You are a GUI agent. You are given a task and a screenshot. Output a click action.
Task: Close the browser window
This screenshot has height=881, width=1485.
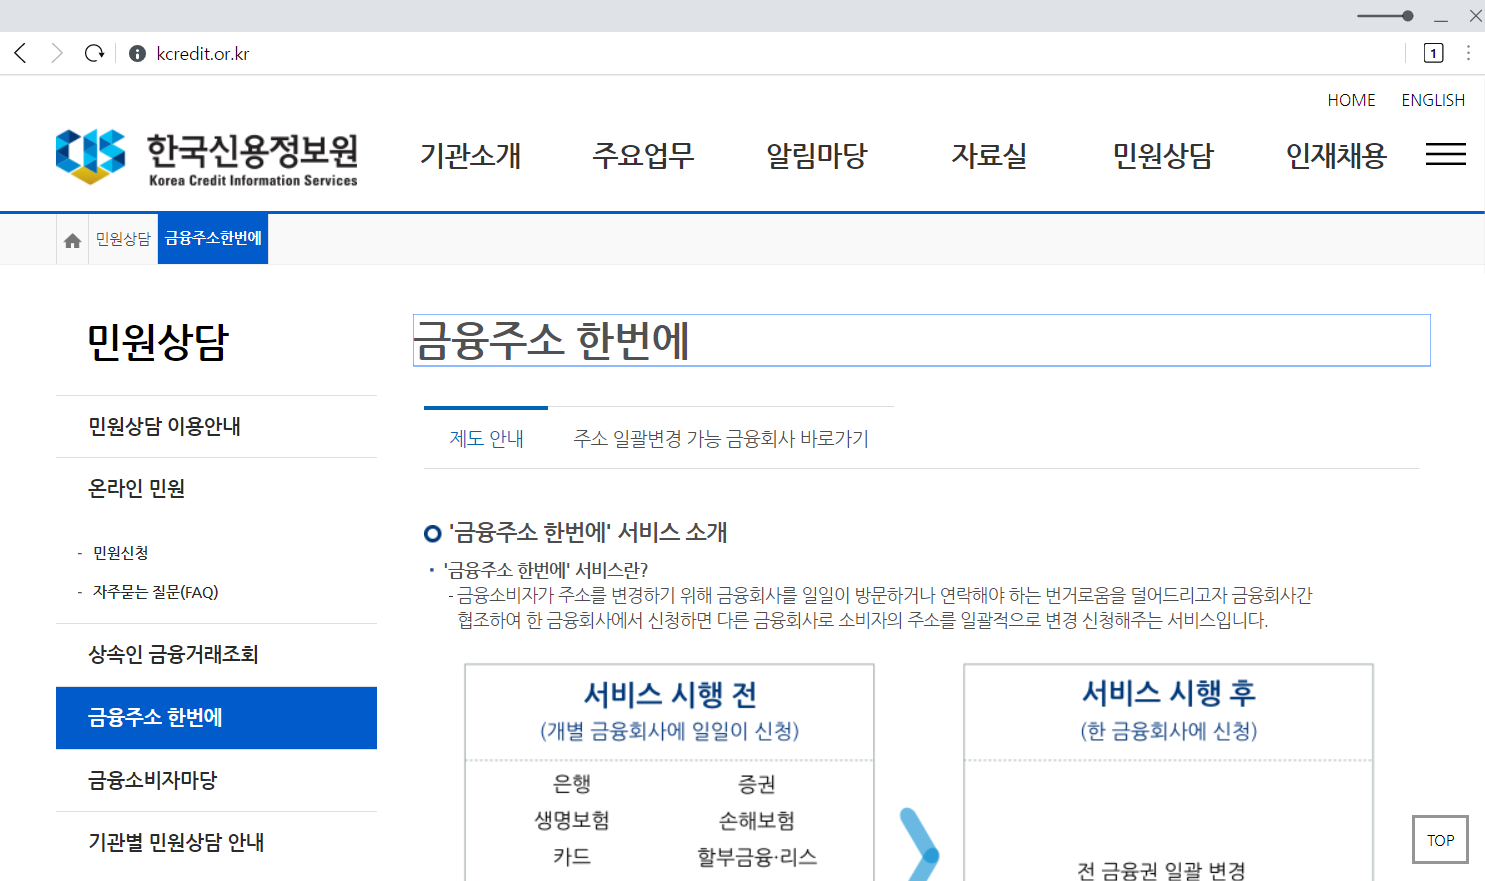coord(1475,16)
